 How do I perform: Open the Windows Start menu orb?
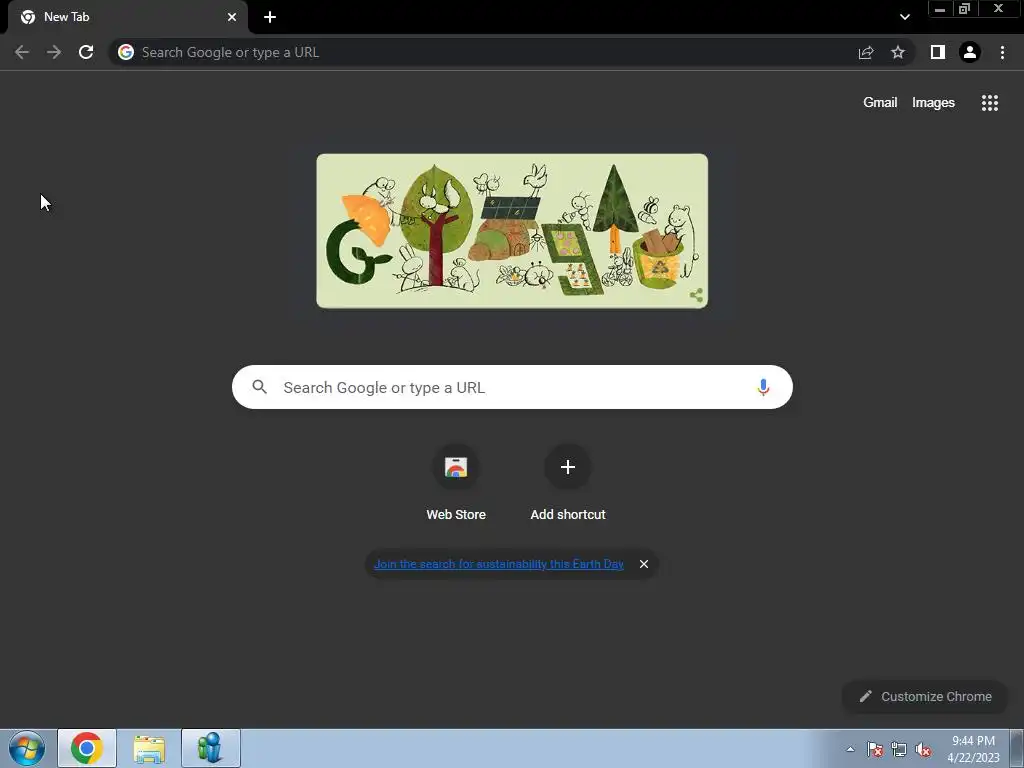27,748
